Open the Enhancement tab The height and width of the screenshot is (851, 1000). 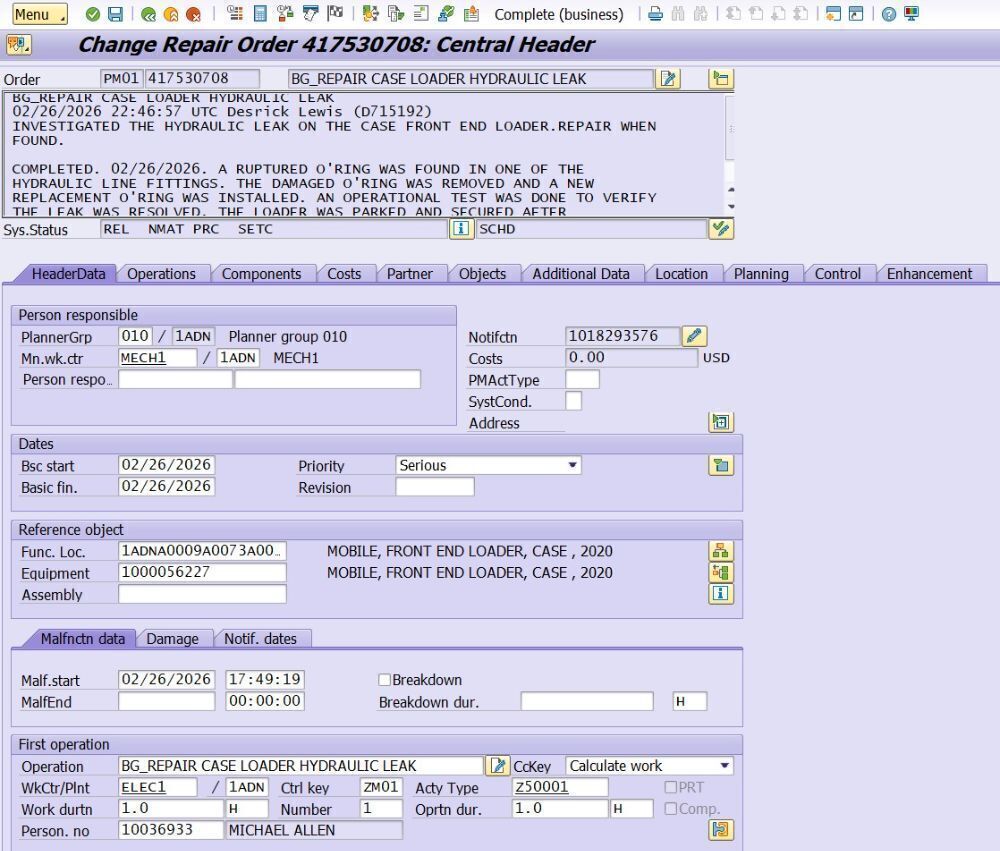pyautogui.click(x=930, y=274)
